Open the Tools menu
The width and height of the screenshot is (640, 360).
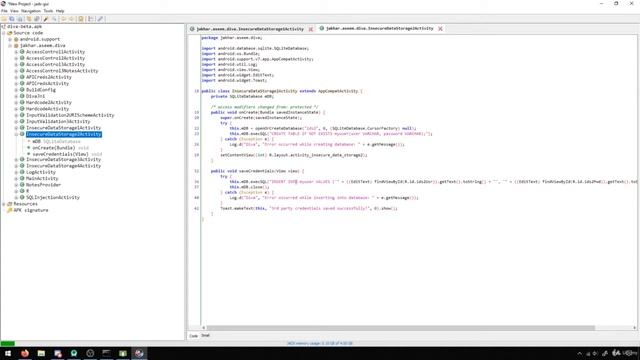click(x=48, y=11)
